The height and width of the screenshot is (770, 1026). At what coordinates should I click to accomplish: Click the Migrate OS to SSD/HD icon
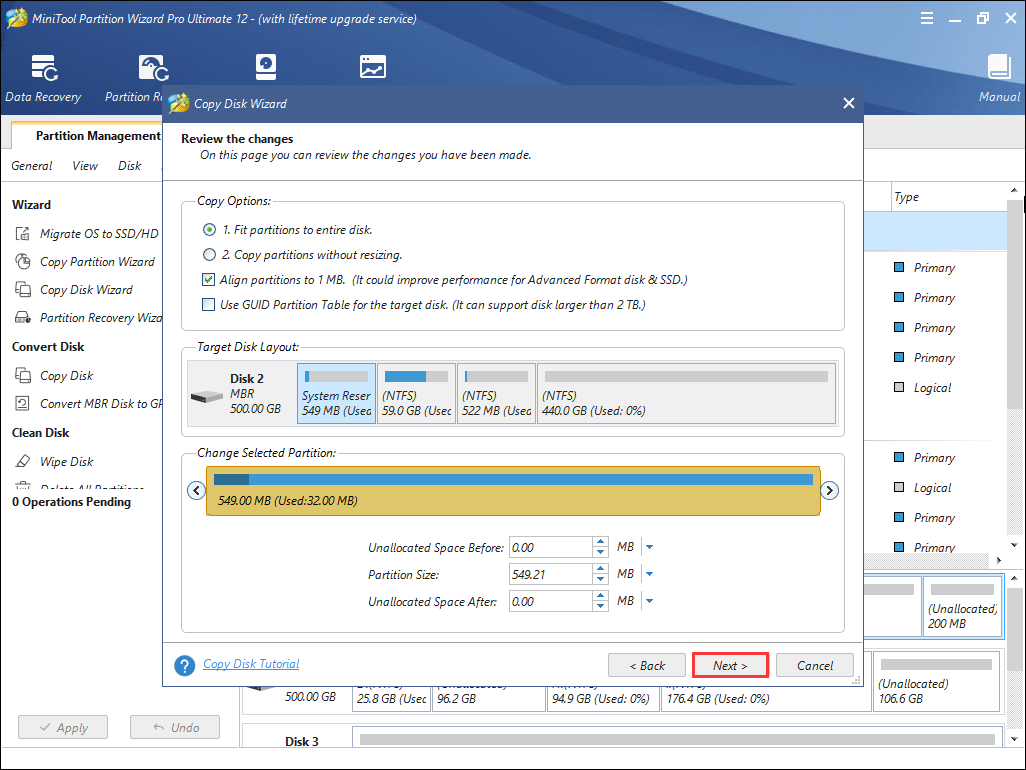coord(23,234)
